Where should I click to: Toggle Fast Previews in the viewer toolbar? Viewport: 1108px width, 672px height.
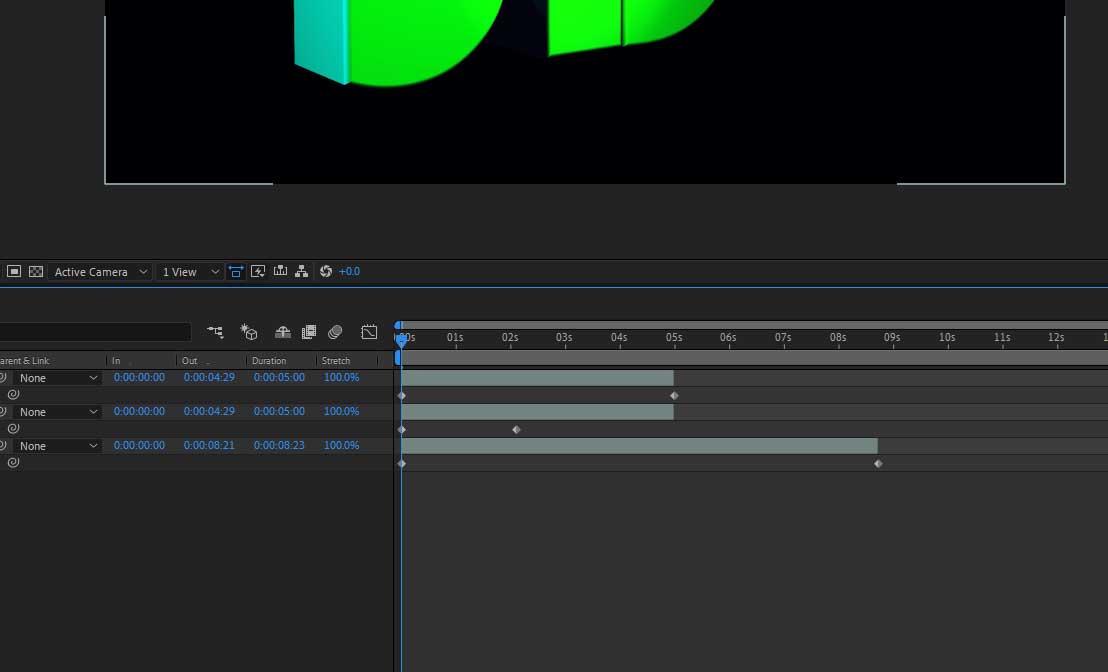click(x=258, y=271)
